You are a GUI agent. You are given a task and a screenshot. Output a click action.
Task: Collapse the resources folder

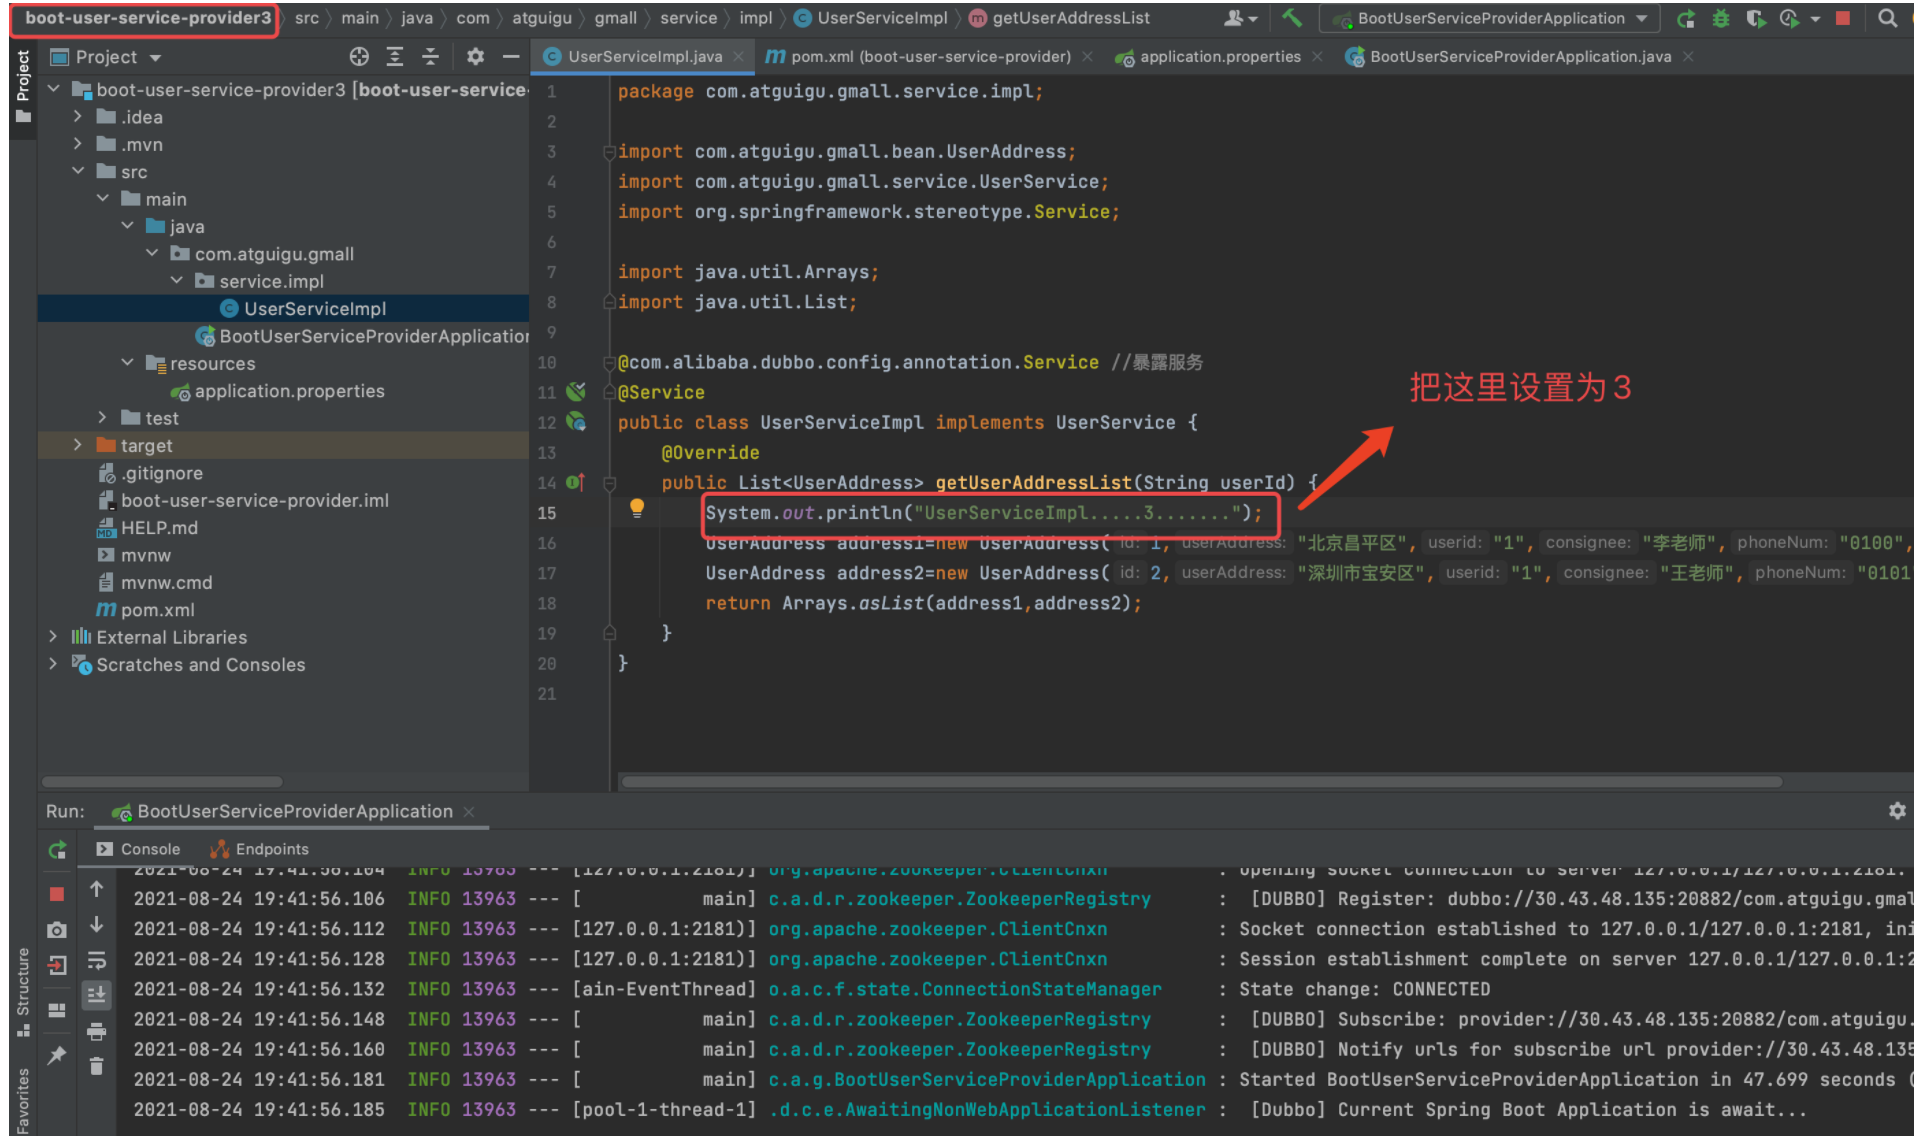(127, 363)
